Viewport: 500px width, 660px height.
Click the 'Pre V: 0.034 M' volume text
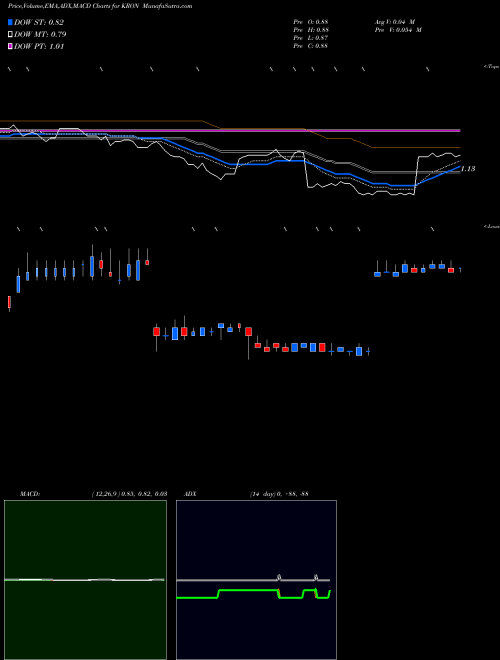398,30
